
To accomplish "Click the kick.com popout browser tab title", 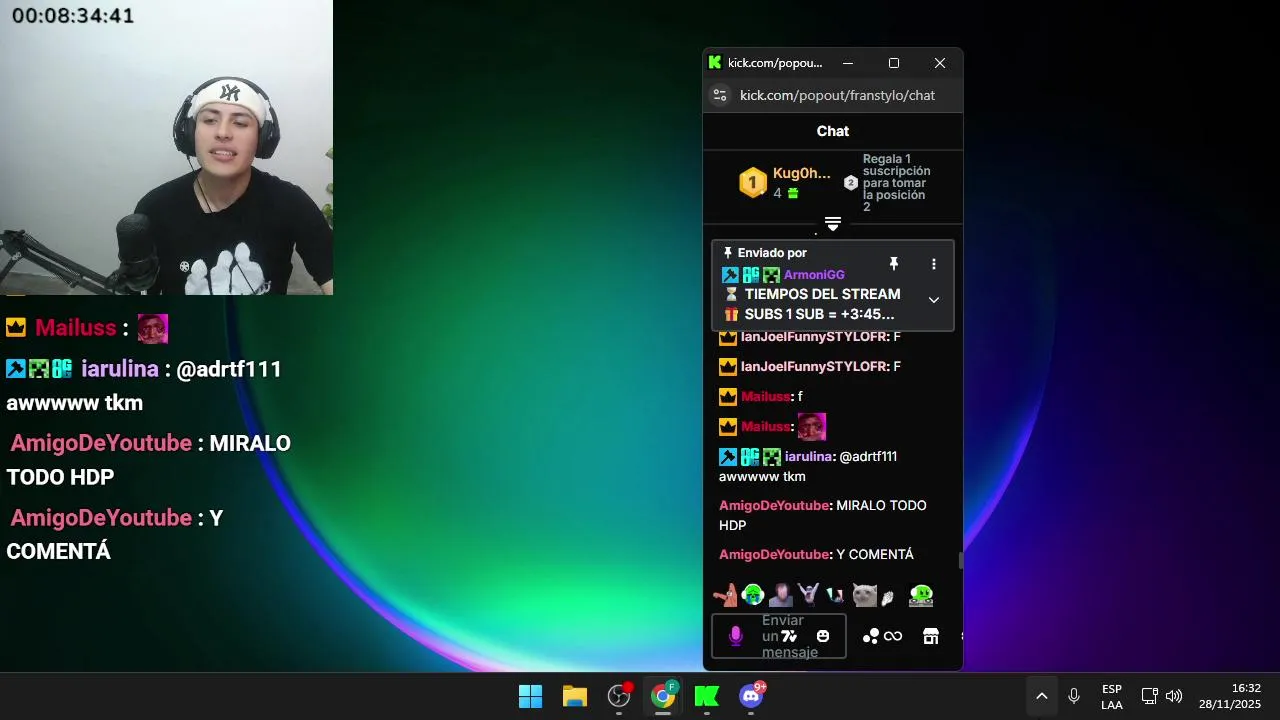I will click(775, 63).
